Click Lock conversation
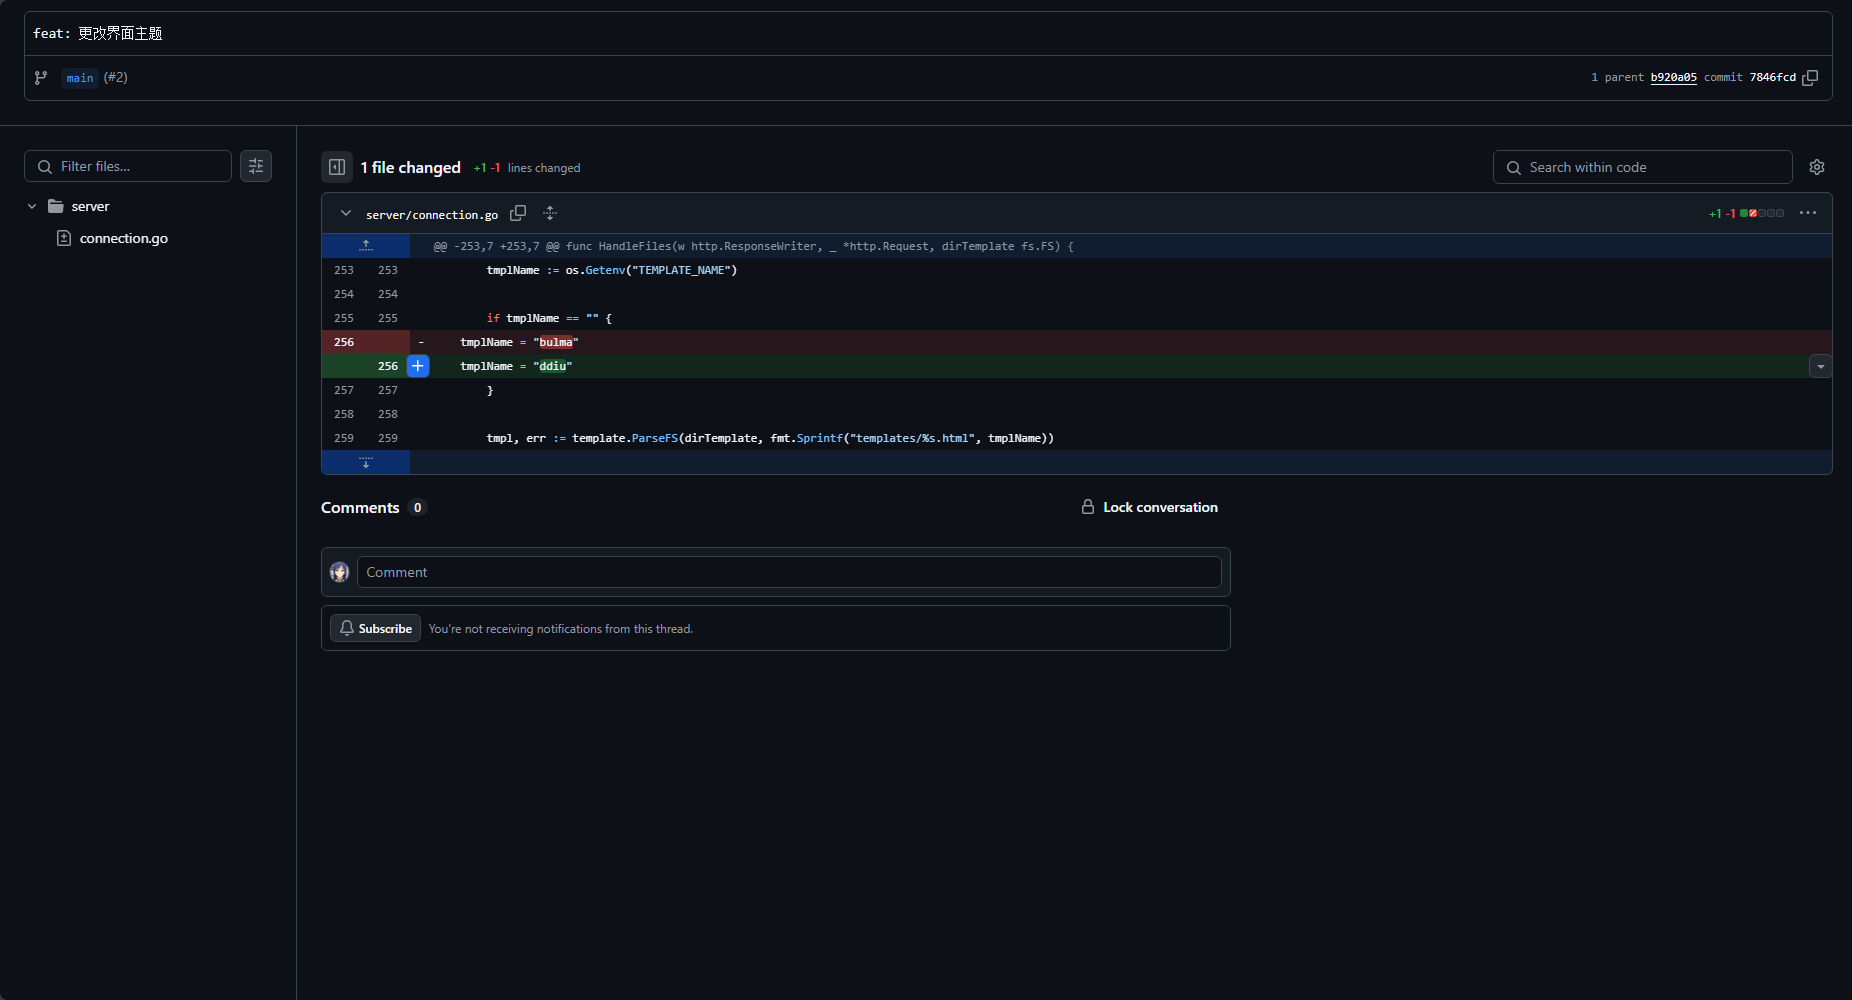1852x1000 pixels. coord(1150,507)
